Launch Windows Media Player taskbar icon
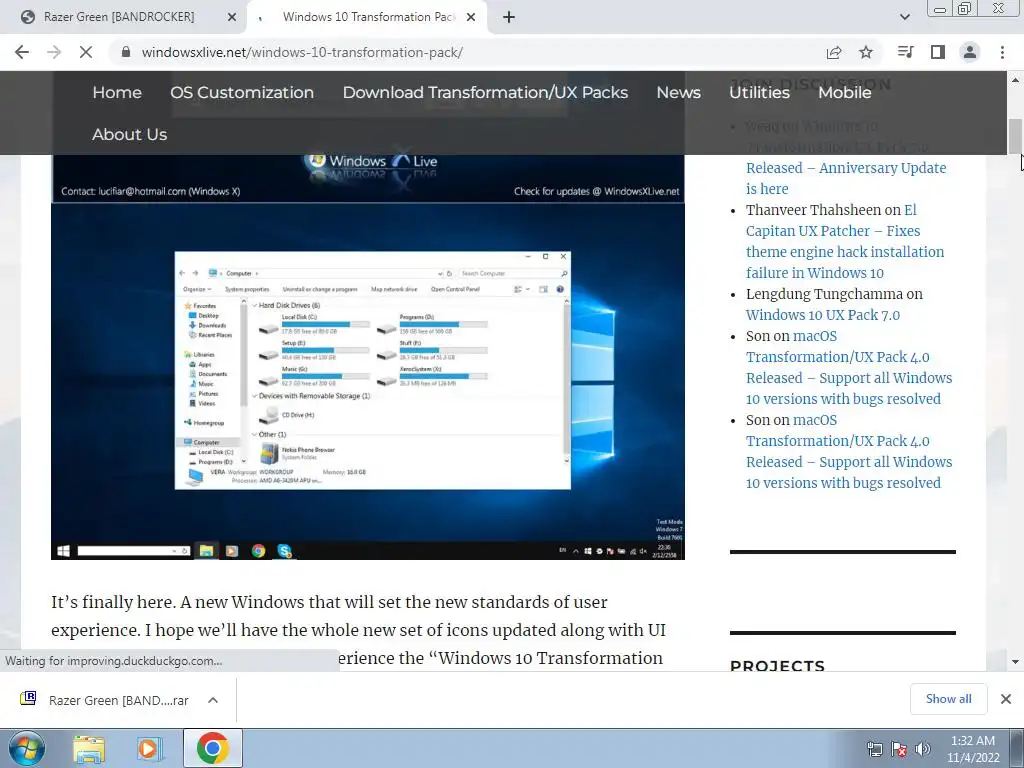This screenshot has height=768, width=1024. [x=149, y=748]
